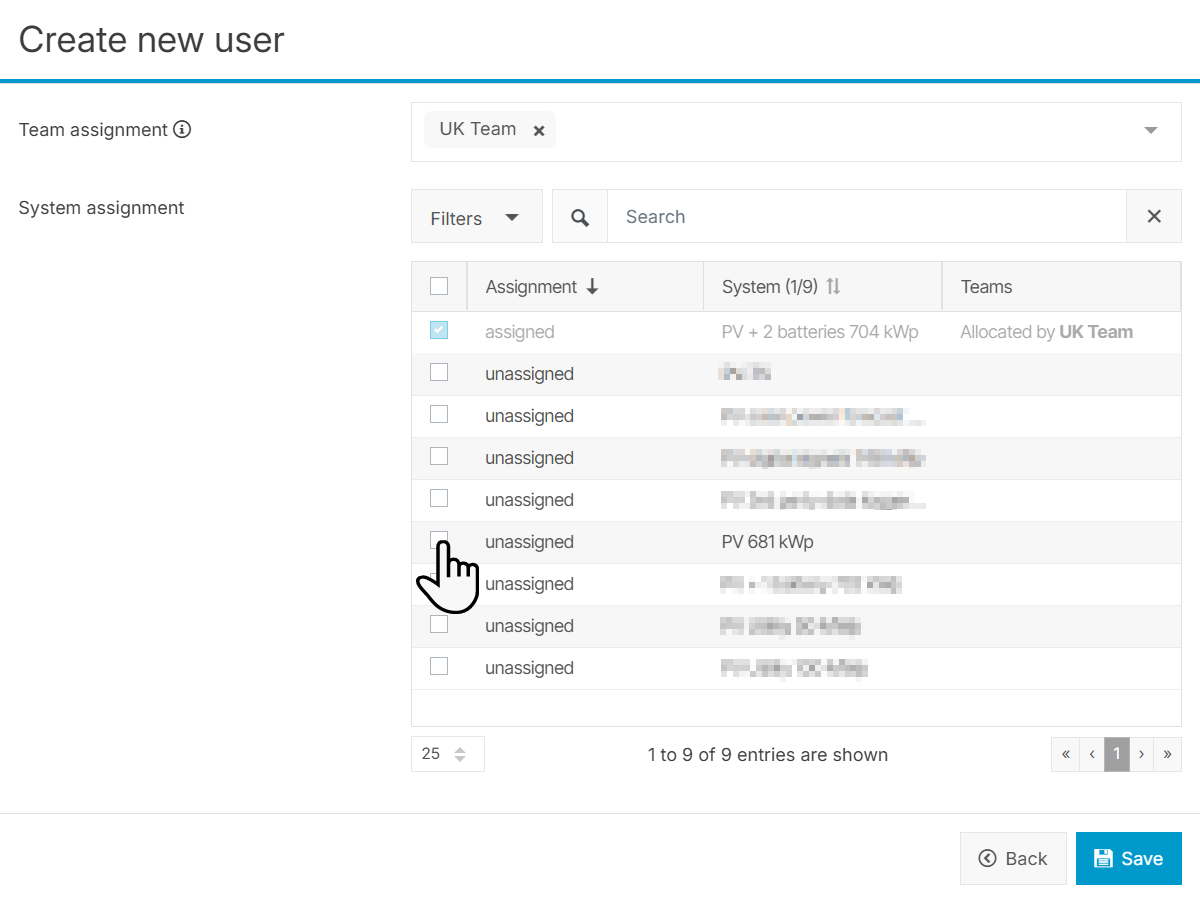1200x903 pixels.
Task: Save the new user
Action: click(x=1129, y=857)
